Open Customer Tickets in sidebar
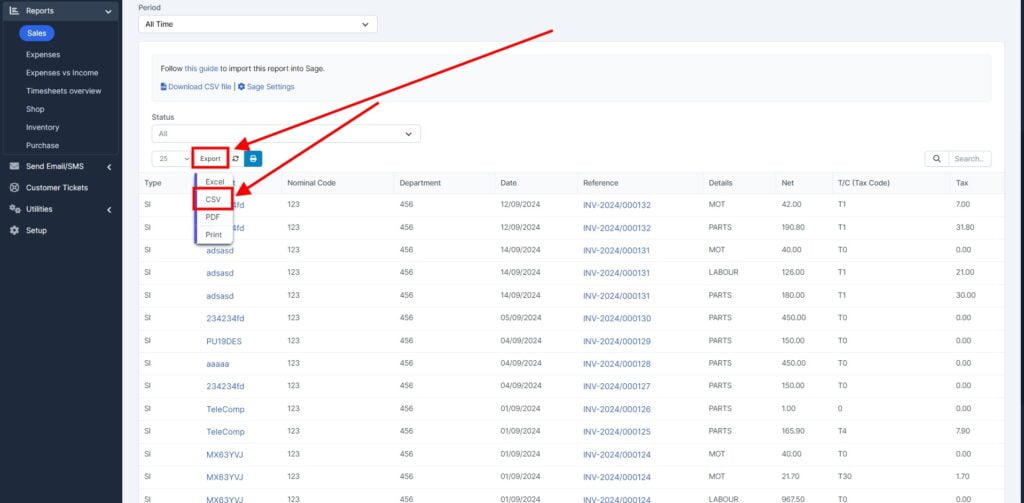The height and width of the screenshot is (503, 1024). point(57,187)
